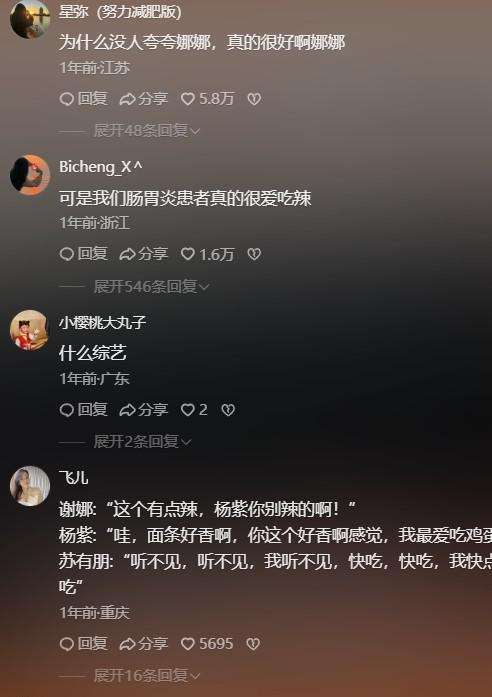Expand 546 replies under Bicheng_X^ comment
492x697 pixels.
[x=152, y=287]
